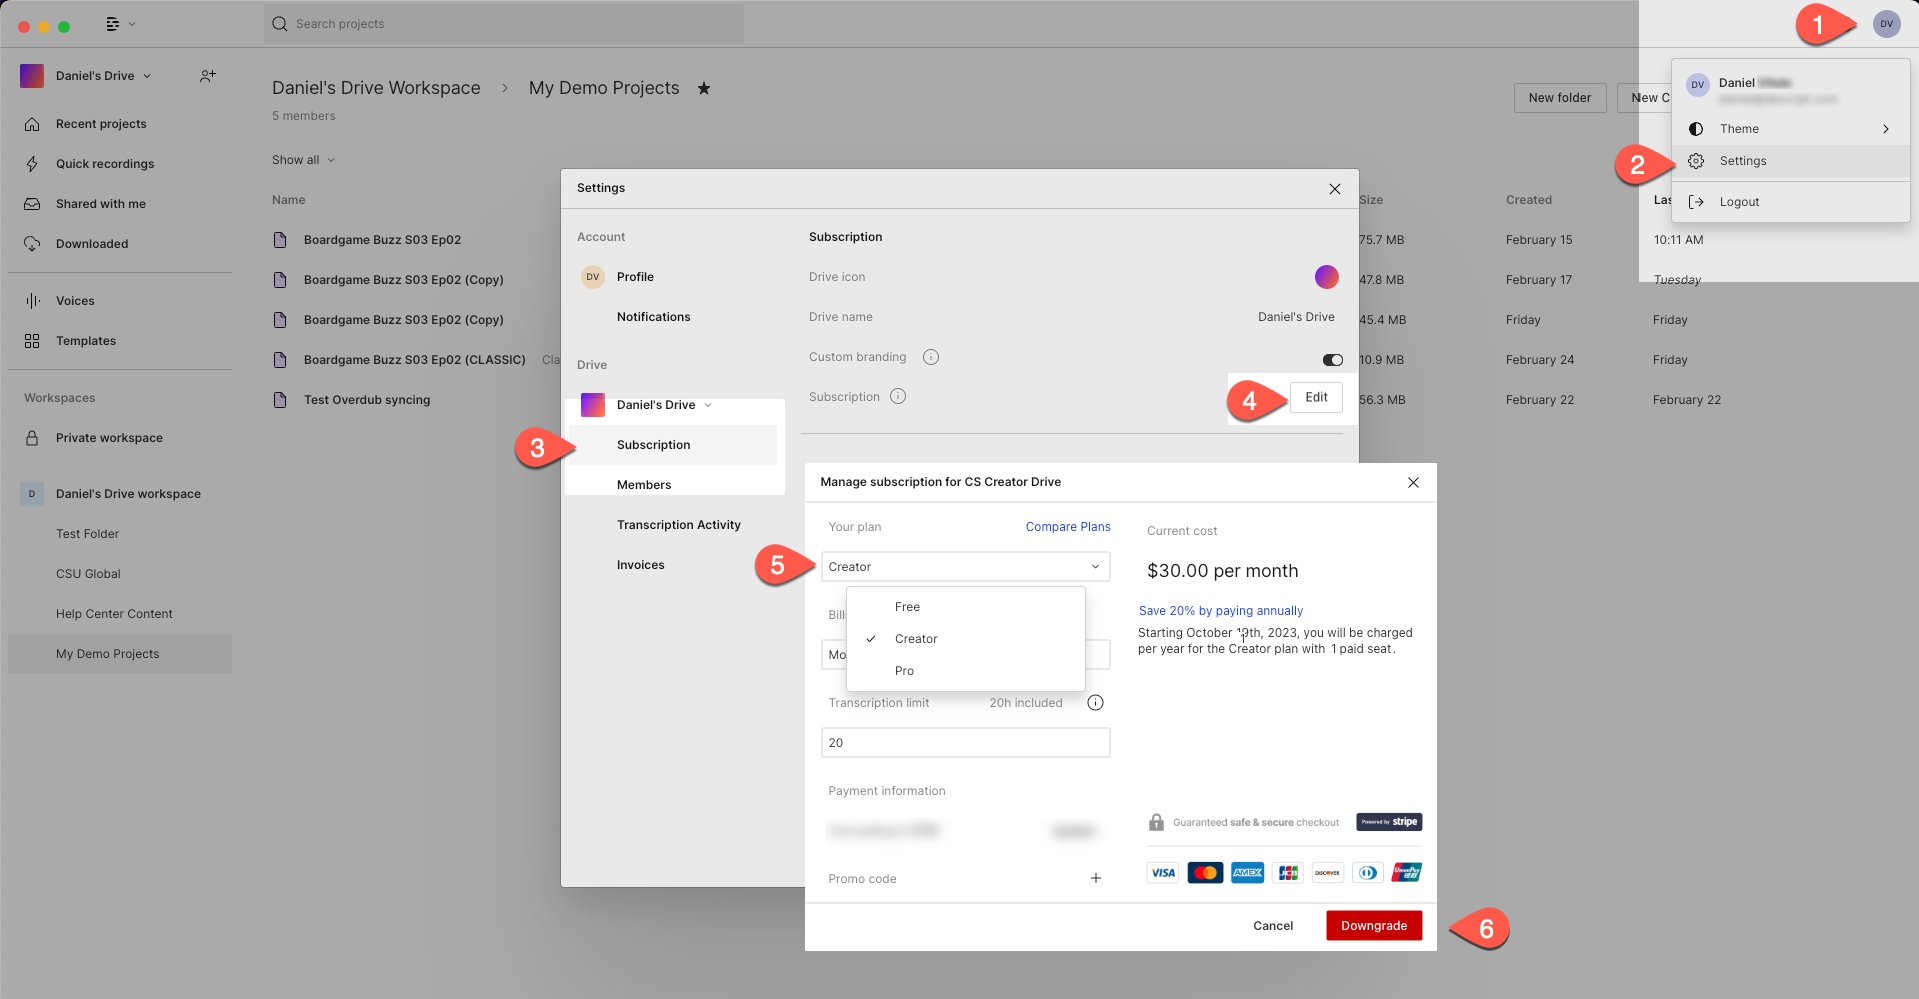Select My Demo Projects in sidebar
1919x999 pixels.
click(x=120, y=654)
